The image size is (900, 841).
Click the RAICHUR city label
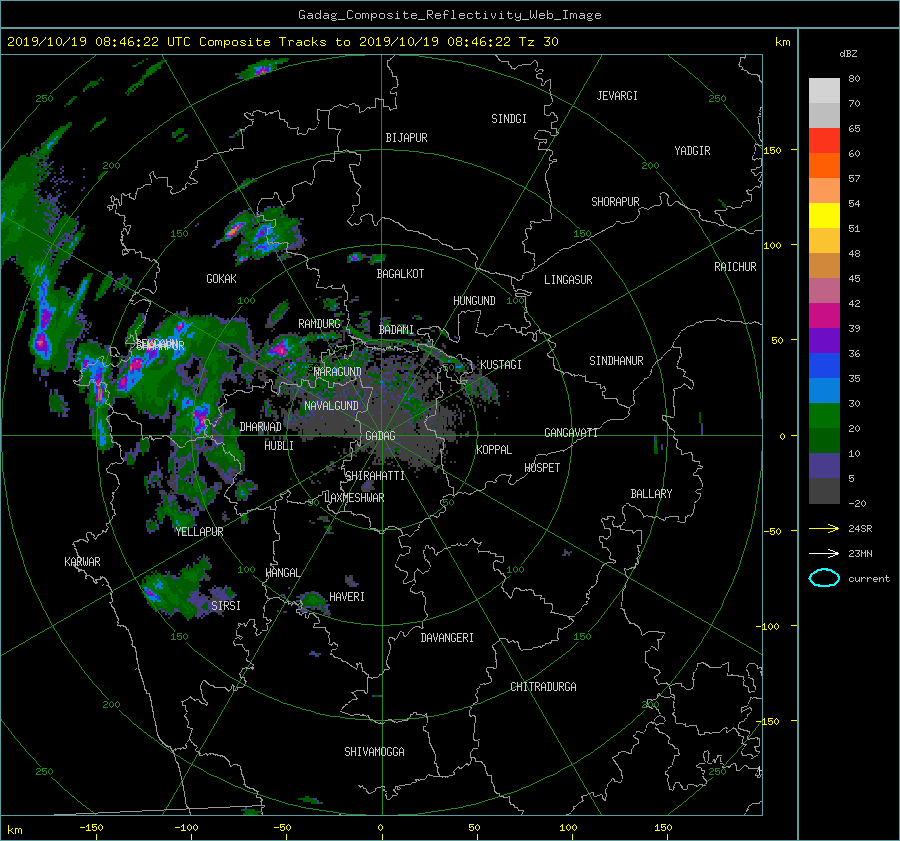click(735, 267)
